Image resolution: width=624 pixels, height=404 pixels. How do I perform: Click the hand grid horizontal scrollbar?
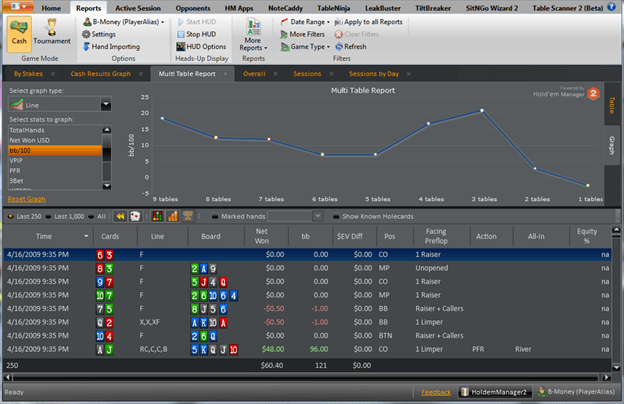coord(305,377)
